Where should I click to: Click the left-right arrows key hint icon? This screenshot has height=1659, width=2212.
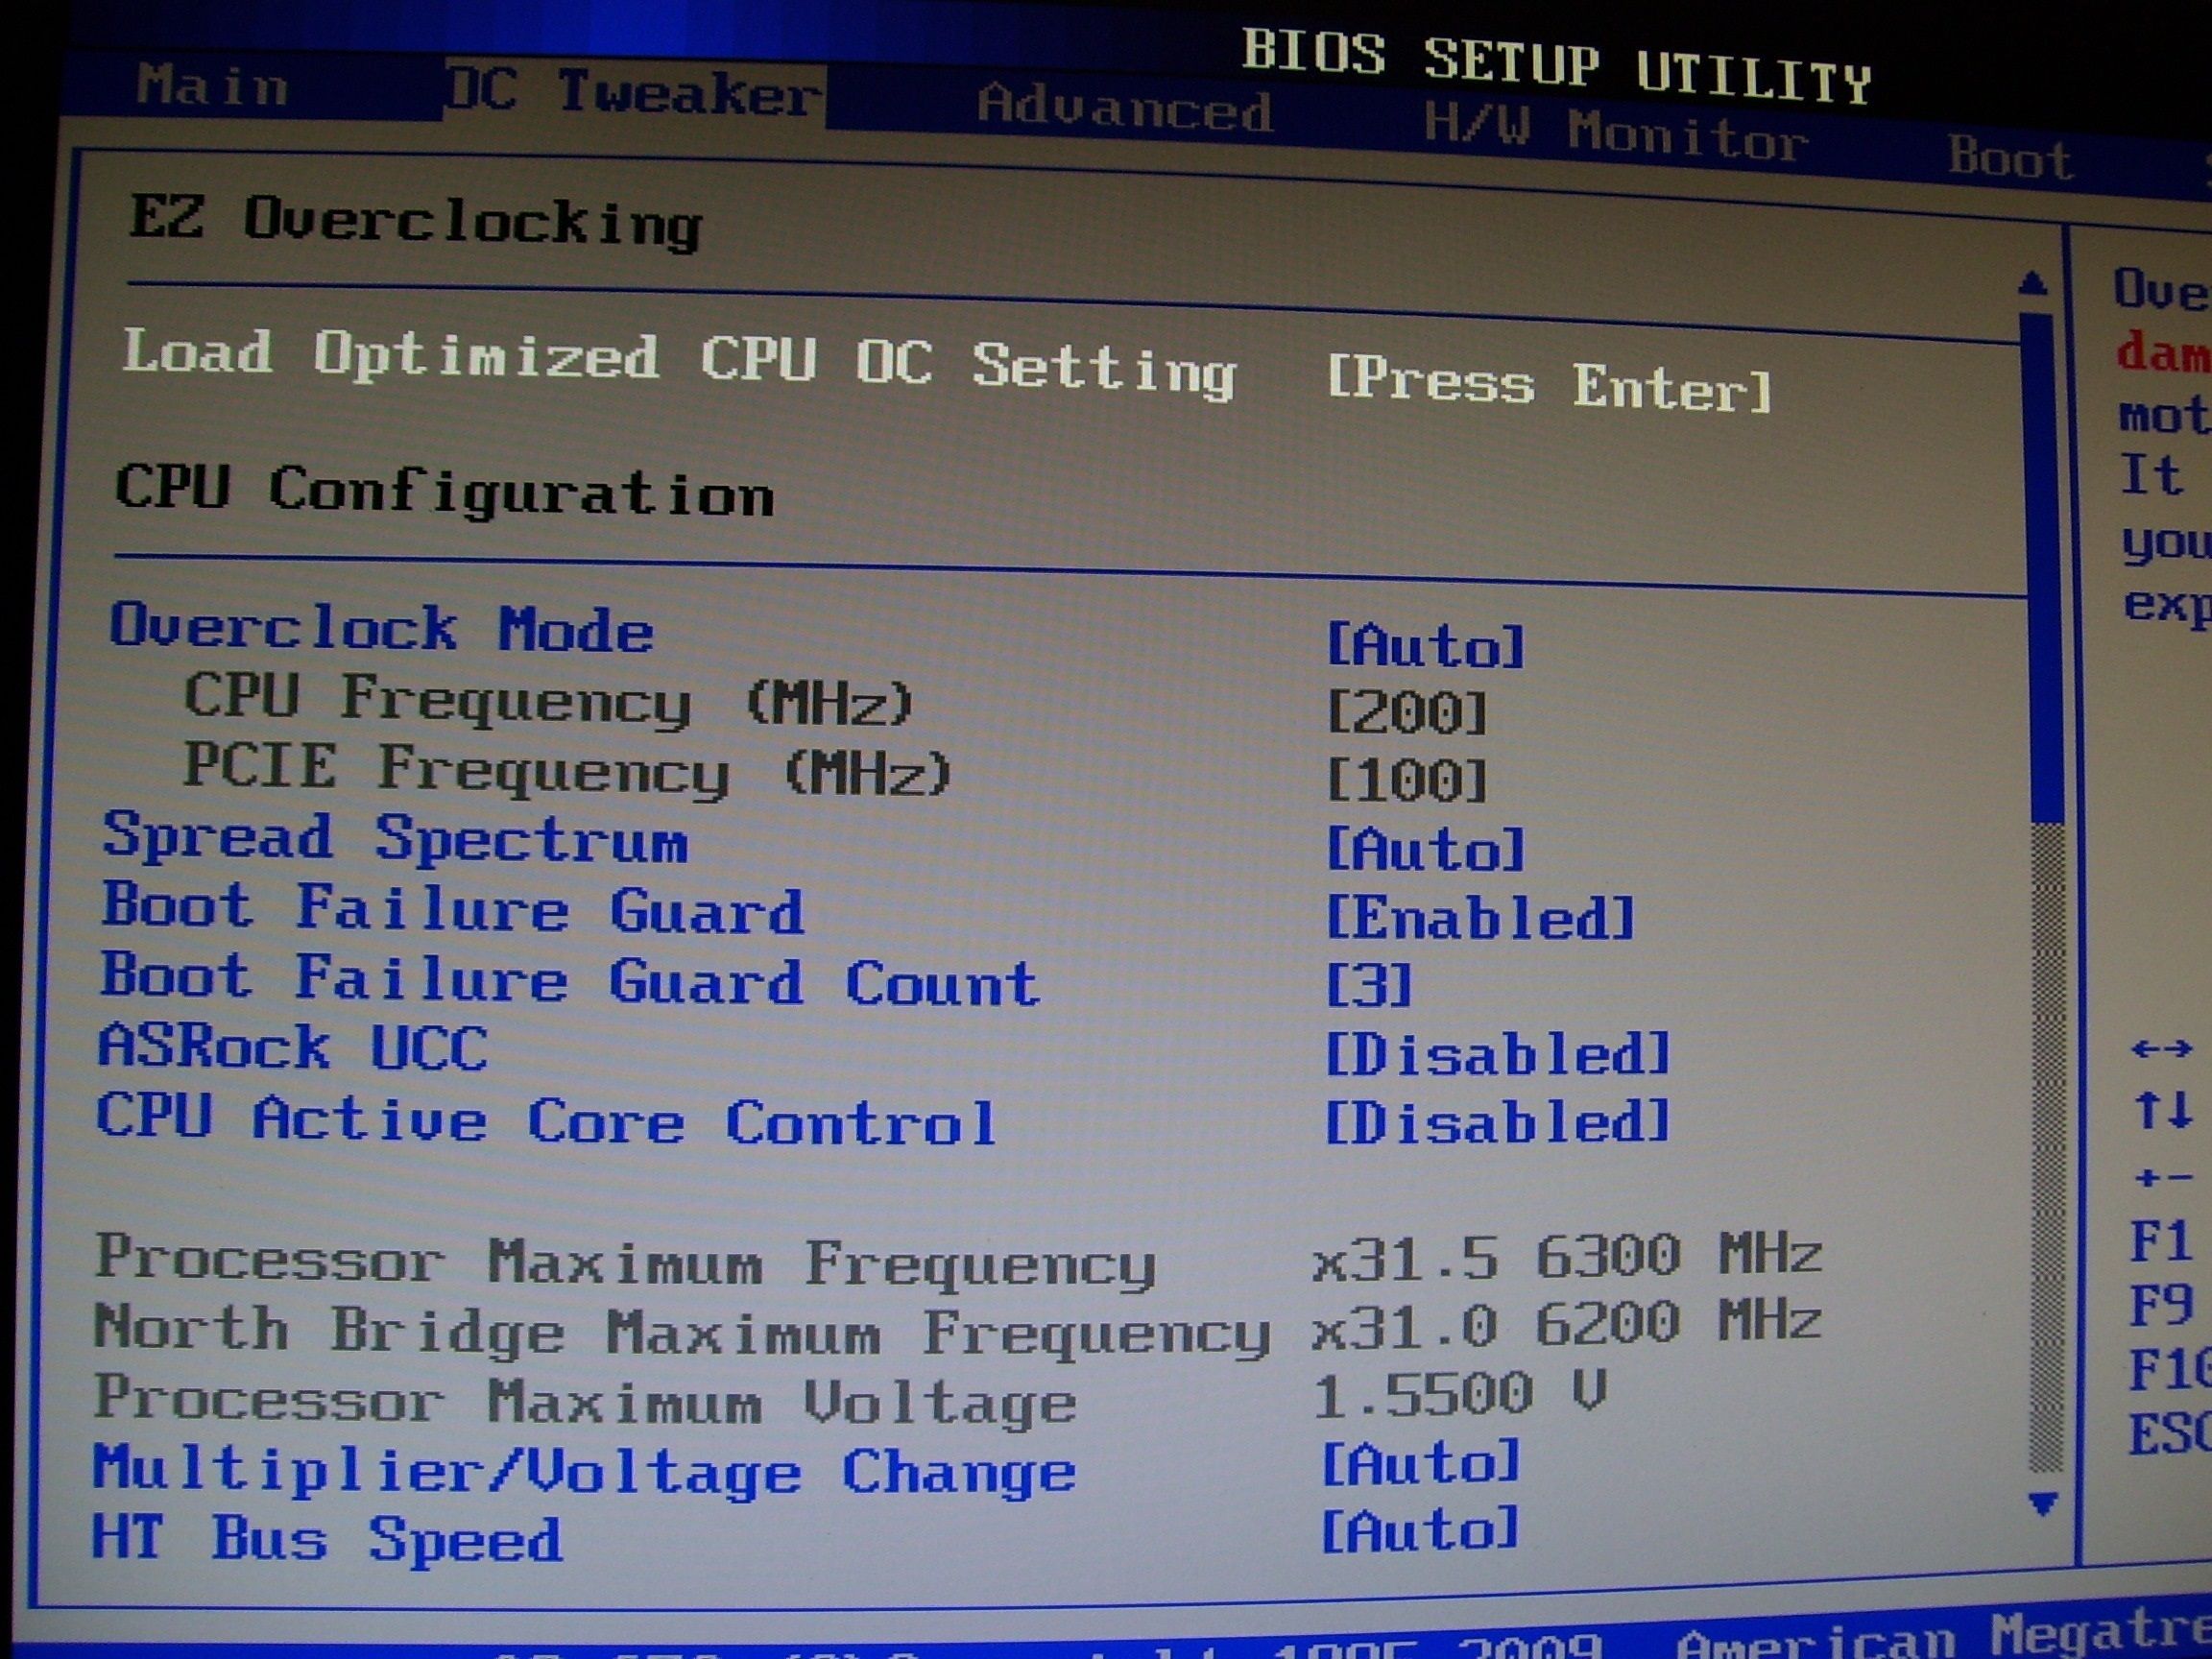click(x=2162, y=1049)
